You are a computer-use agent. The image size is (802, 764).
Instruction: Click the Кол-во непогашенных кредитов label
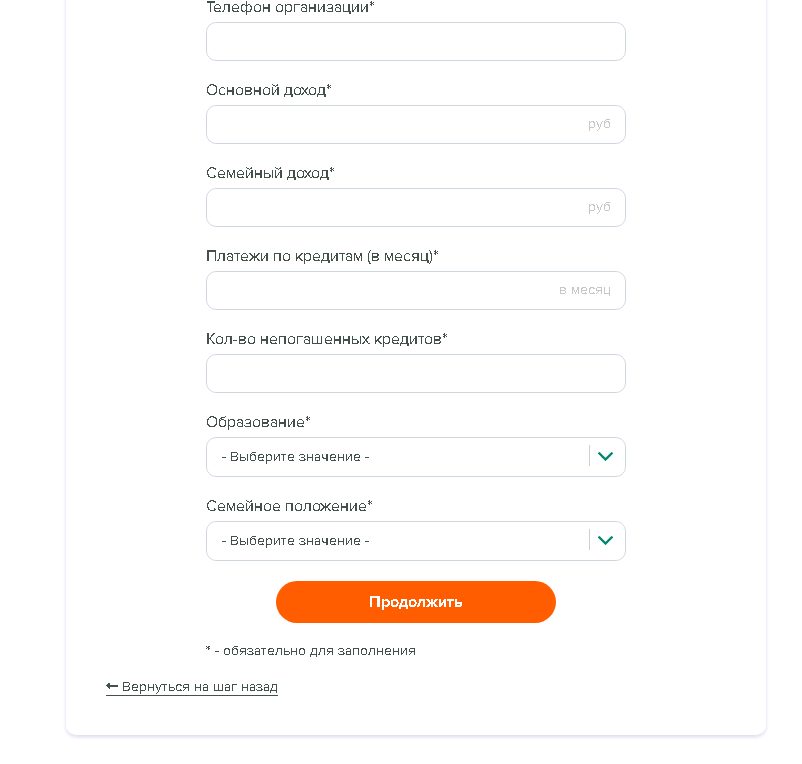click(x=326, y=339)
